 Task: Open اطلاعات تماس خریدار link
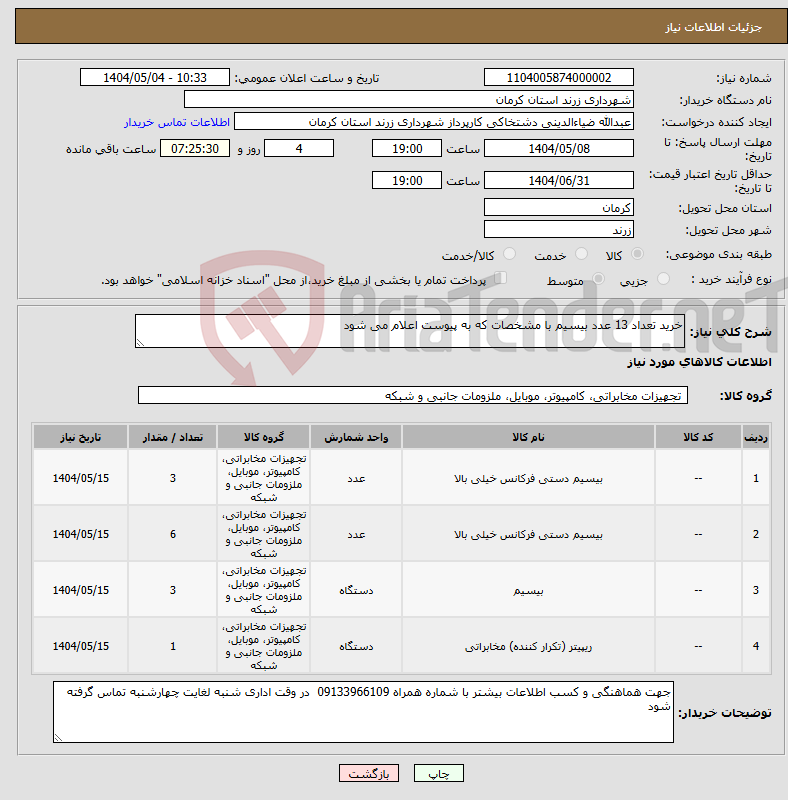point(177,122)
